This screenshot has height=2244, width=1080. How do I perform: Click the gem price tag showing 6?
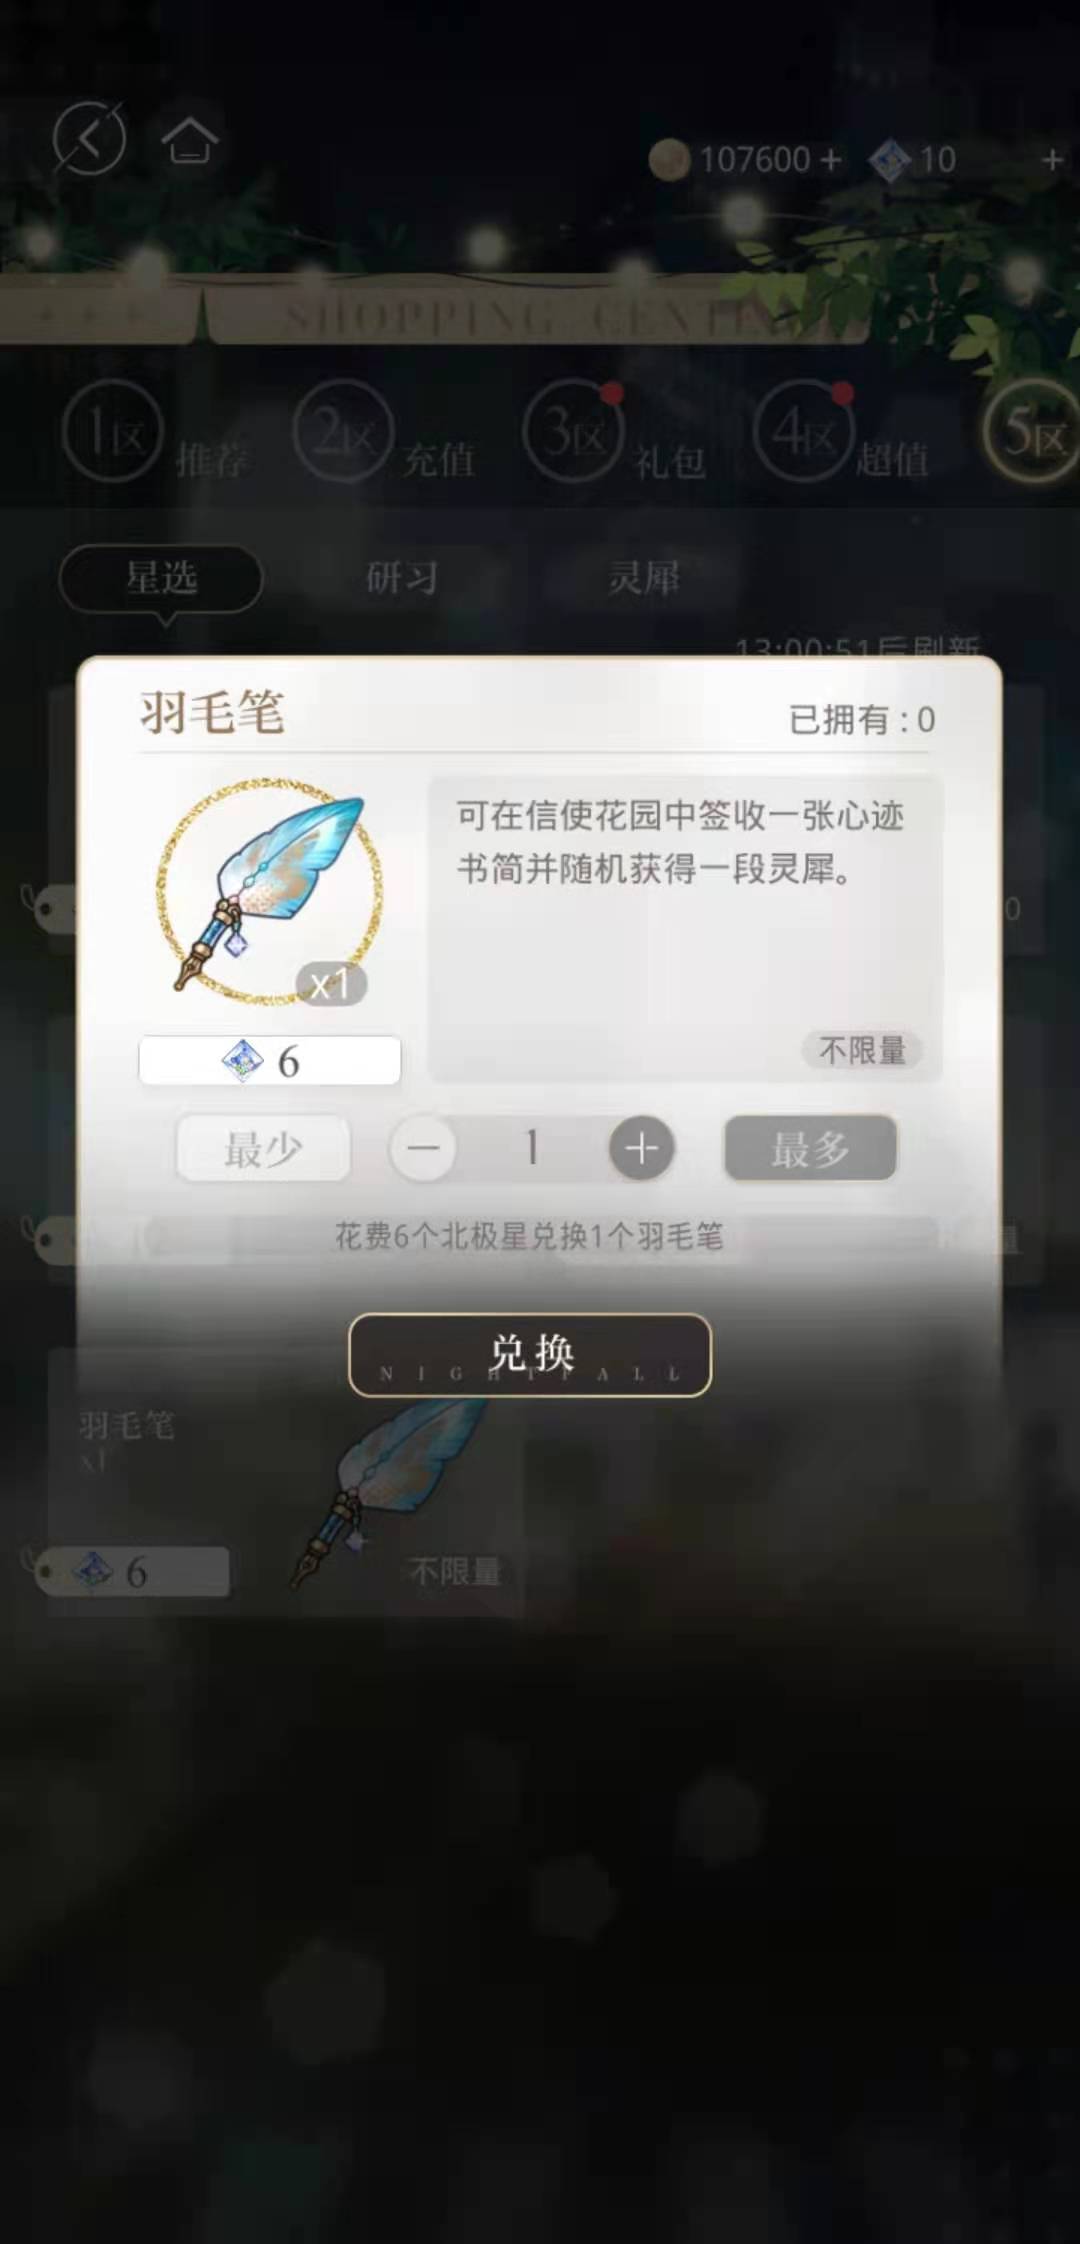[x=269, y=1060]
